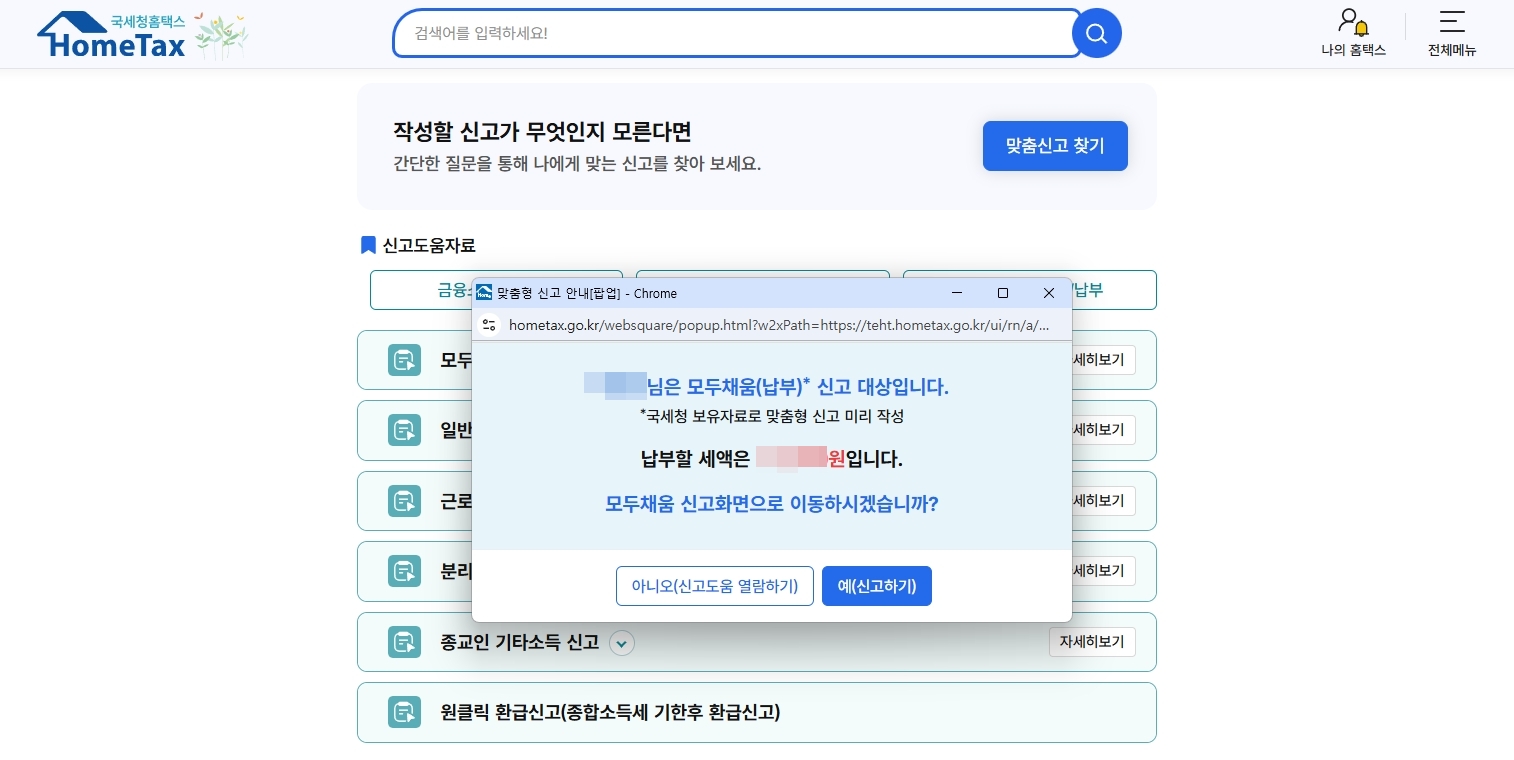Click the site info icon in the popup address bar
Image resolution: width=1514 pixels, height=760 pixels.
[489, 324]
